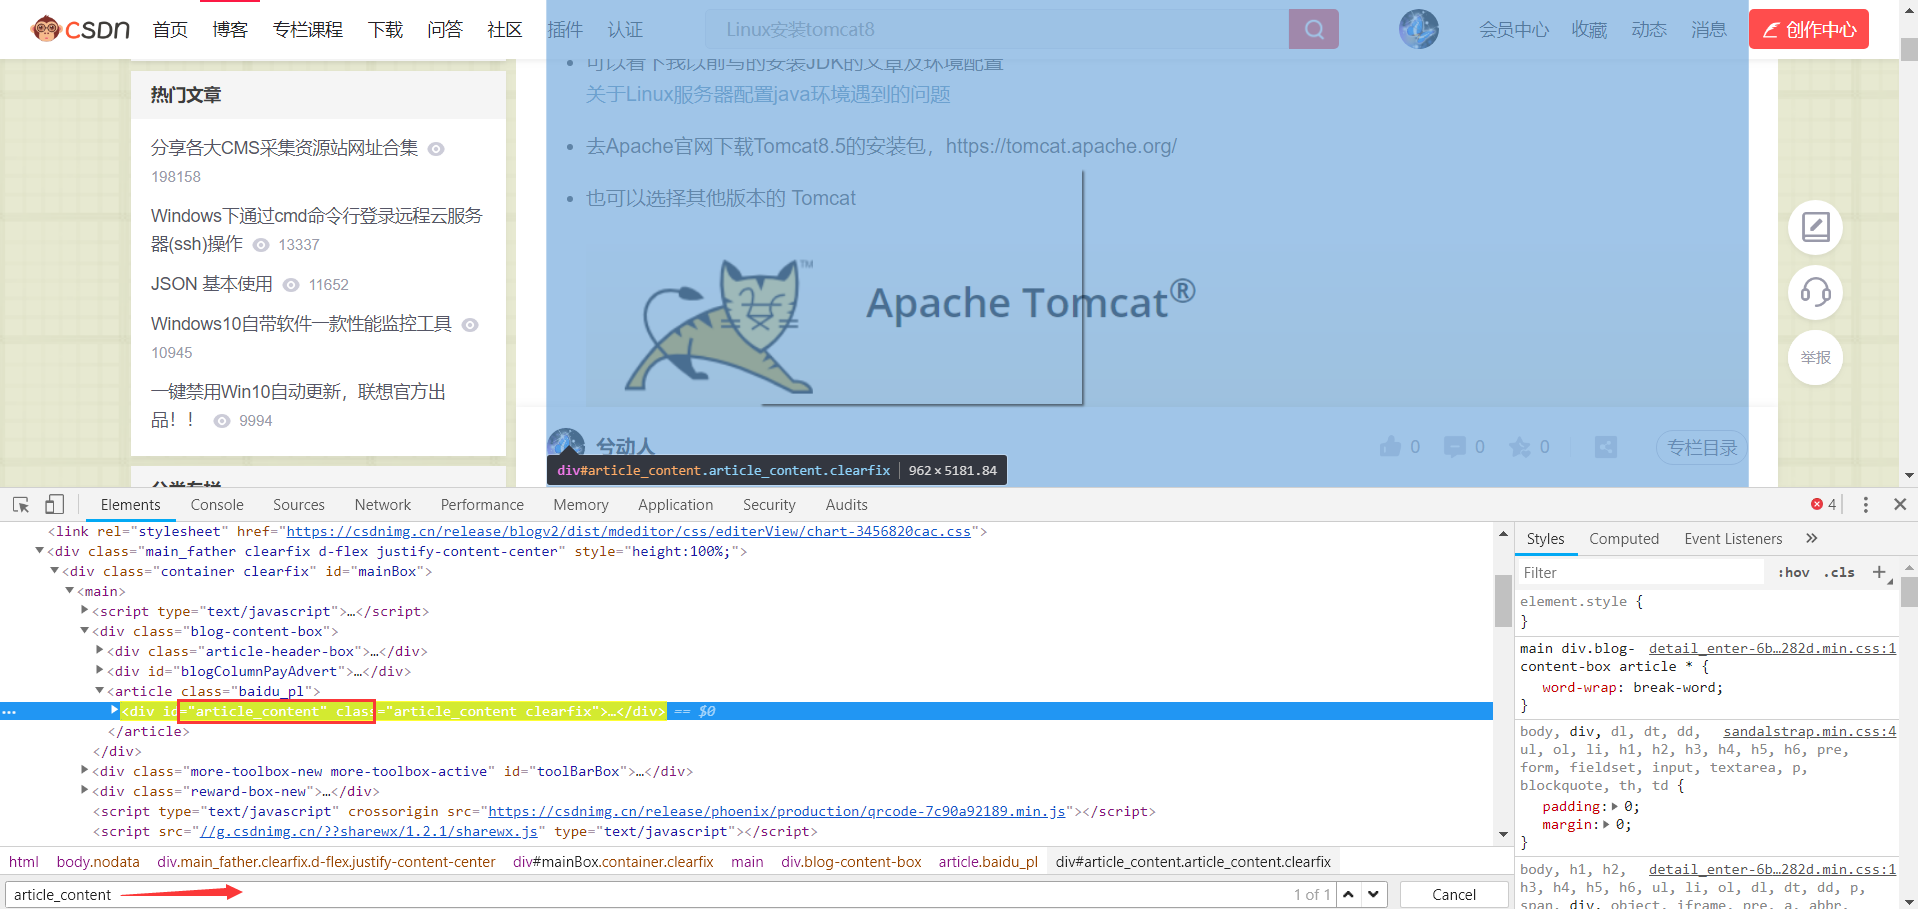This screenshot has height=909, width=1918.
Task: Open 关于Linux服务器配置java环境遇到的问题 link
Action: tap(768, 94)
